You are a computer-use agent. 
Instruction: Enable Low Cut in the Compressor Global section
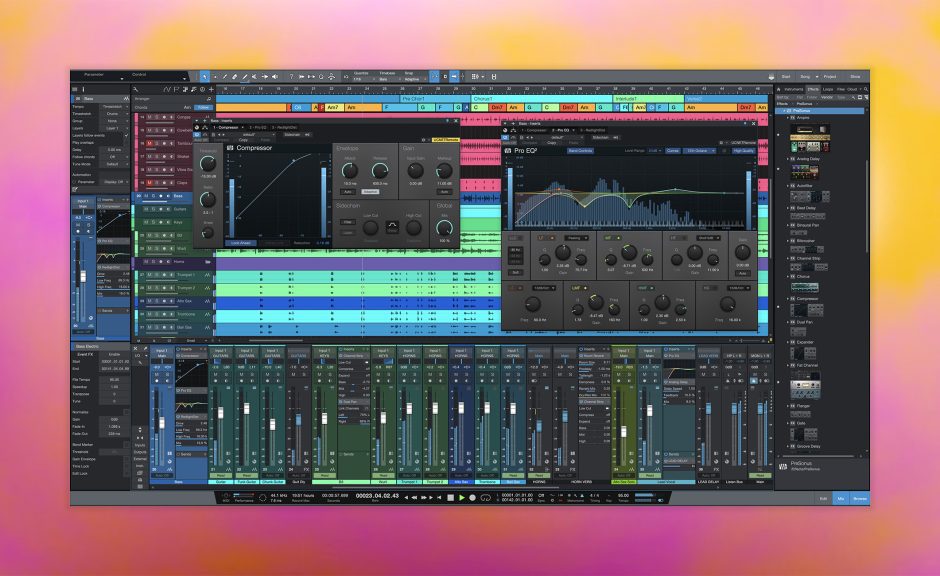click(371, 228)
